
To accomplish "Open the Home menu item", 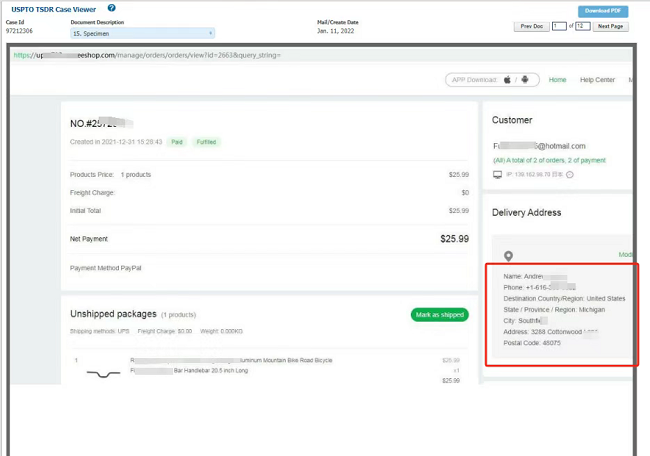I will (x=557, y=80).
